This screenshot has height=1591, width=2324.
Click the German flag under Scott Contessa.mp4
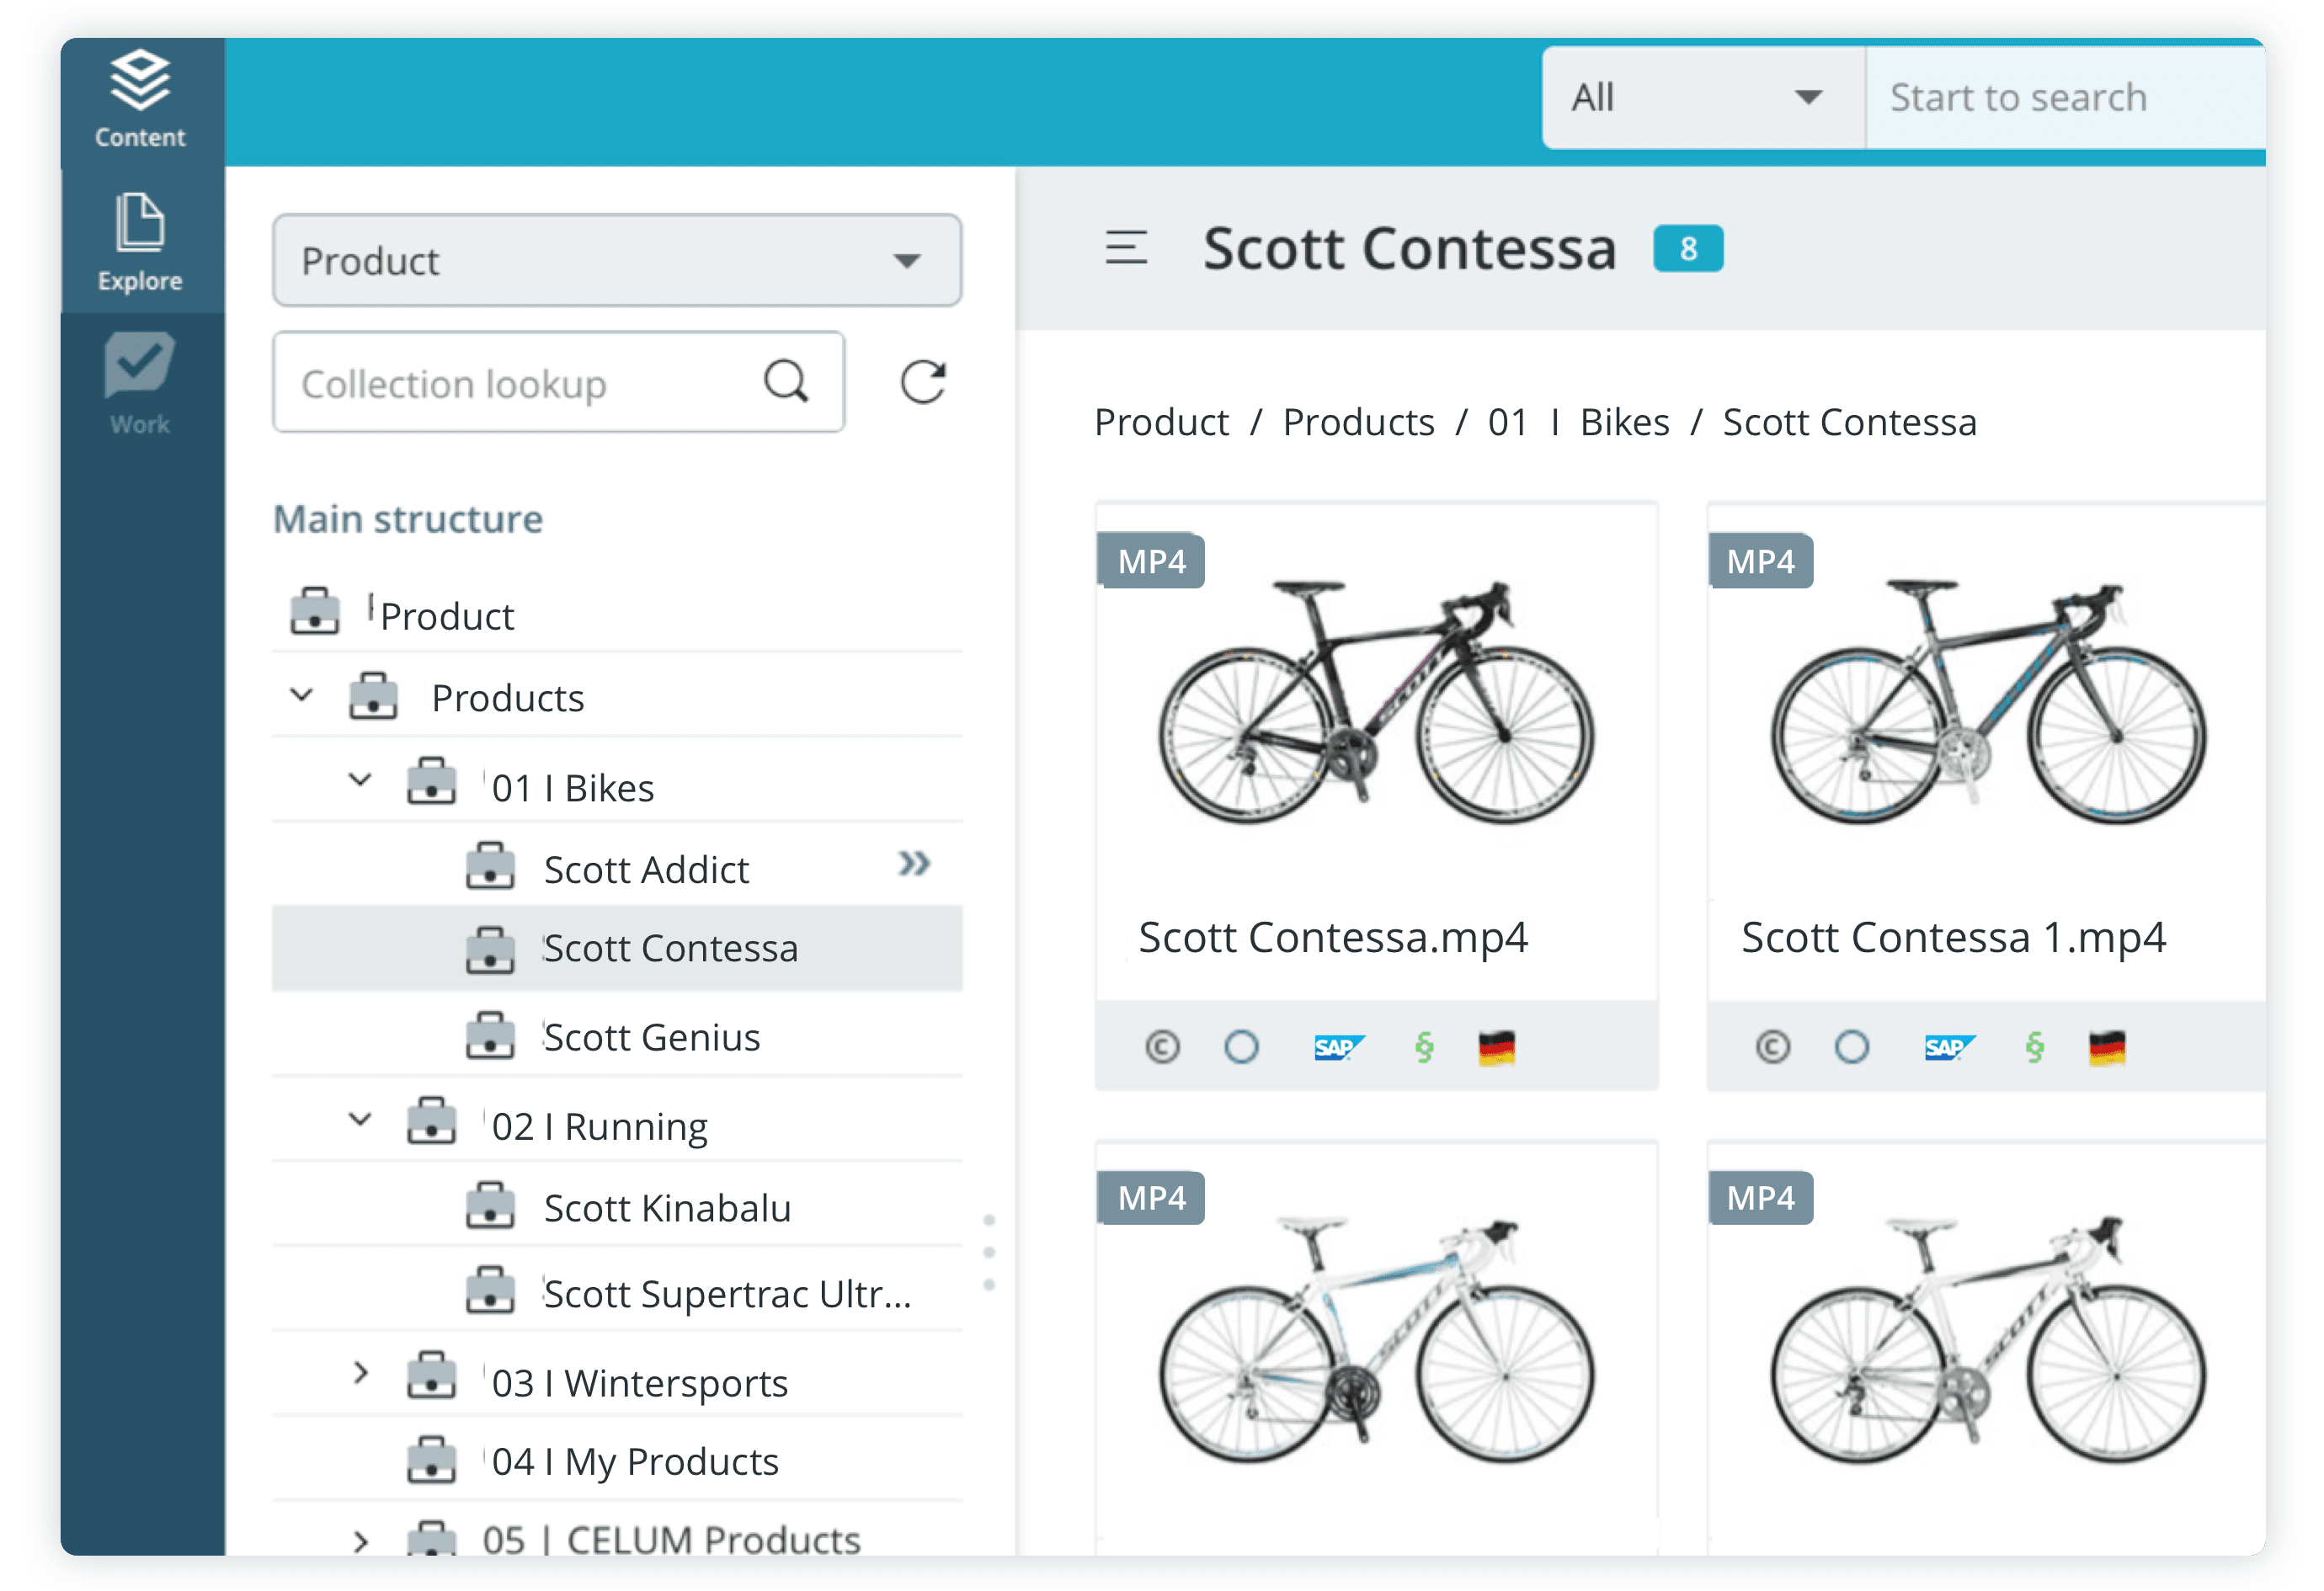pos(1497,1048)
